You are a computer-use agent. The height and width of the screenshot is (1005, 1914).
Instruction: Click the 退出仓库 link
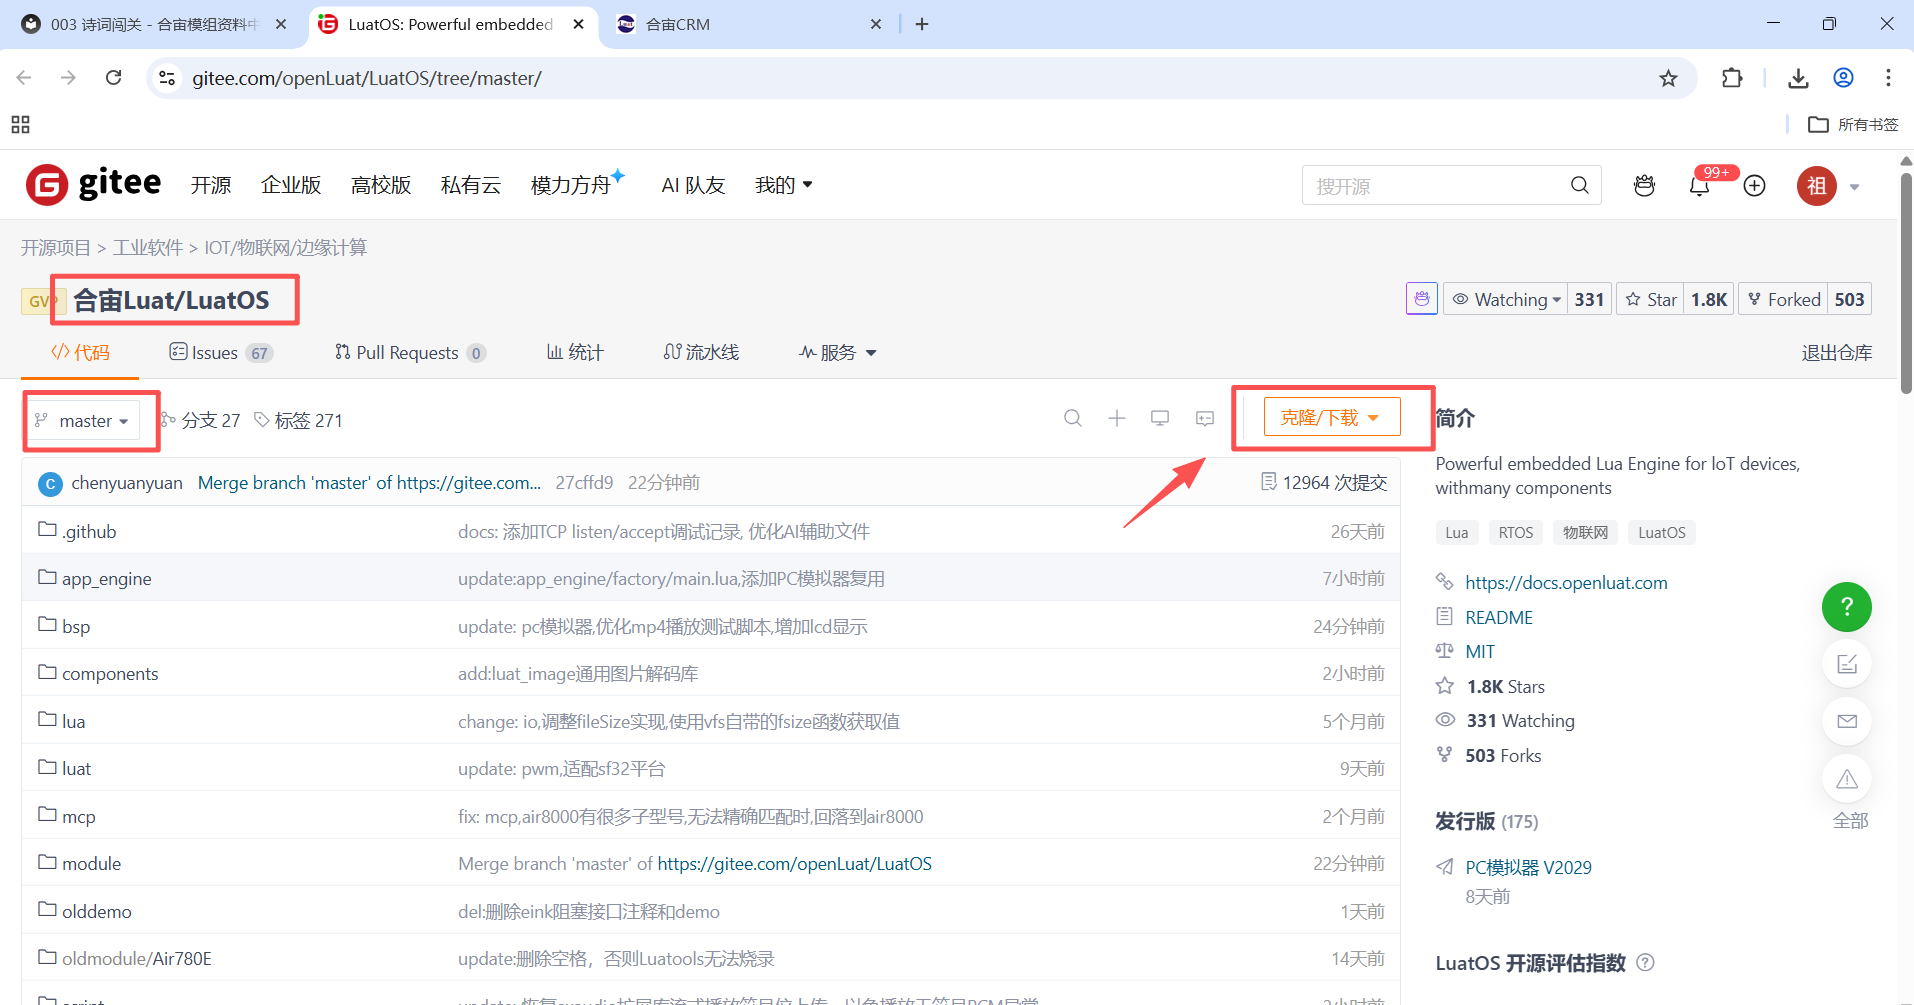1836,352
